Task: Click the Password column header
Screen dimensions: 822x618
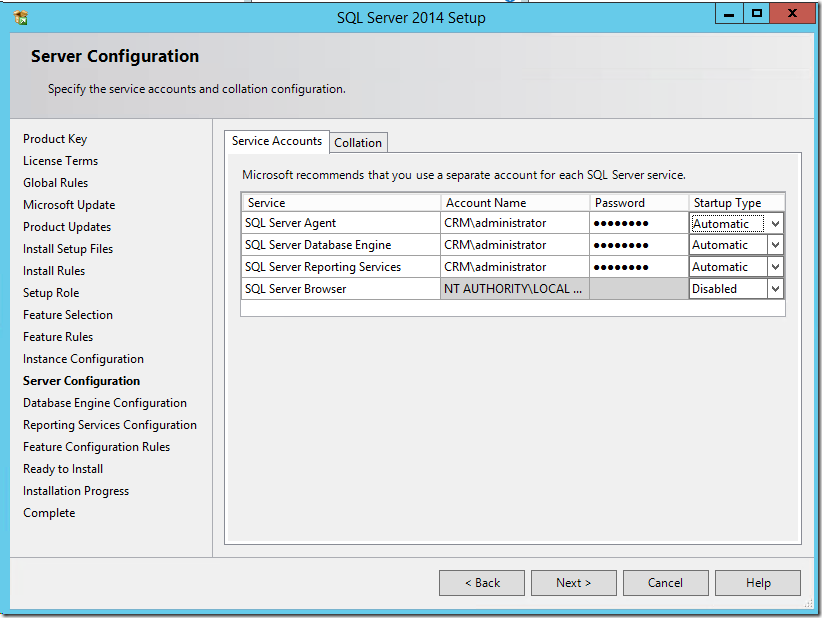Action: (x=639, y=203)
